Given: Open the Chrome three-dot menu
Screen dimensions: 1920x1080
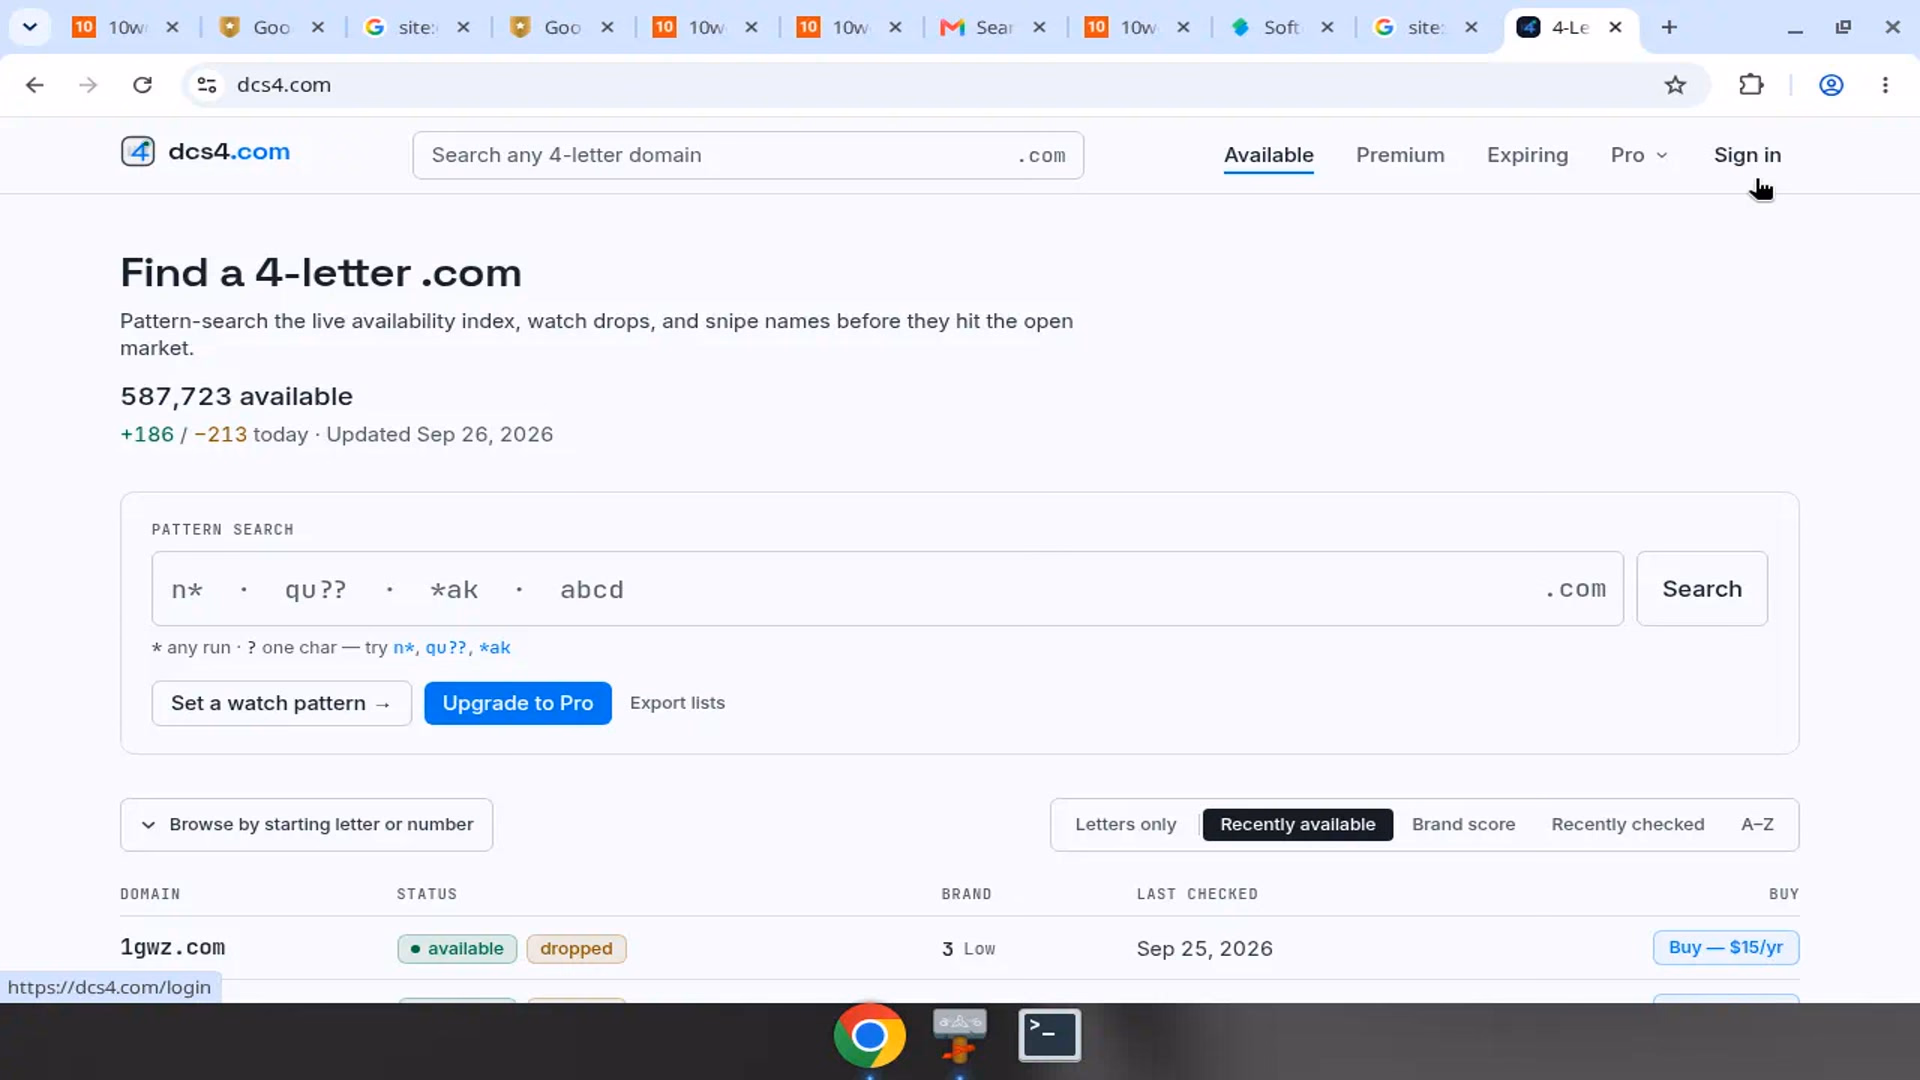Looking at the screenshot, I should coord(1885,85).
